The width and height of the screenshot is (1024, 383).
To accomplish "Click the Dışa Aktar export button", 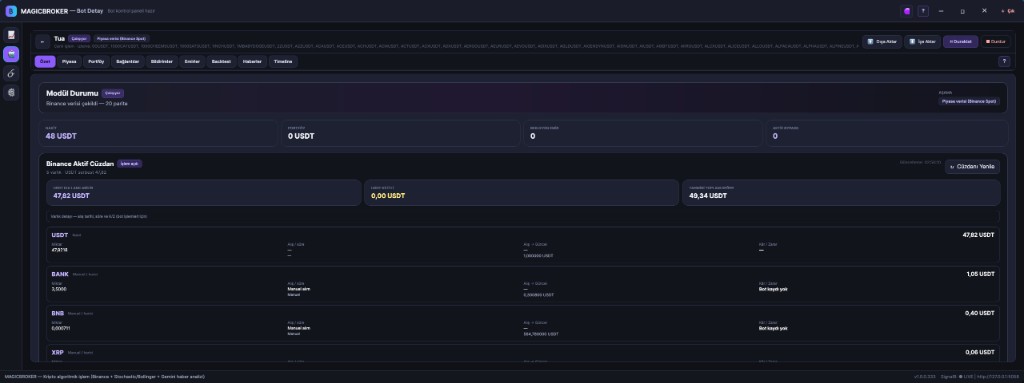I will pos(882,41).
